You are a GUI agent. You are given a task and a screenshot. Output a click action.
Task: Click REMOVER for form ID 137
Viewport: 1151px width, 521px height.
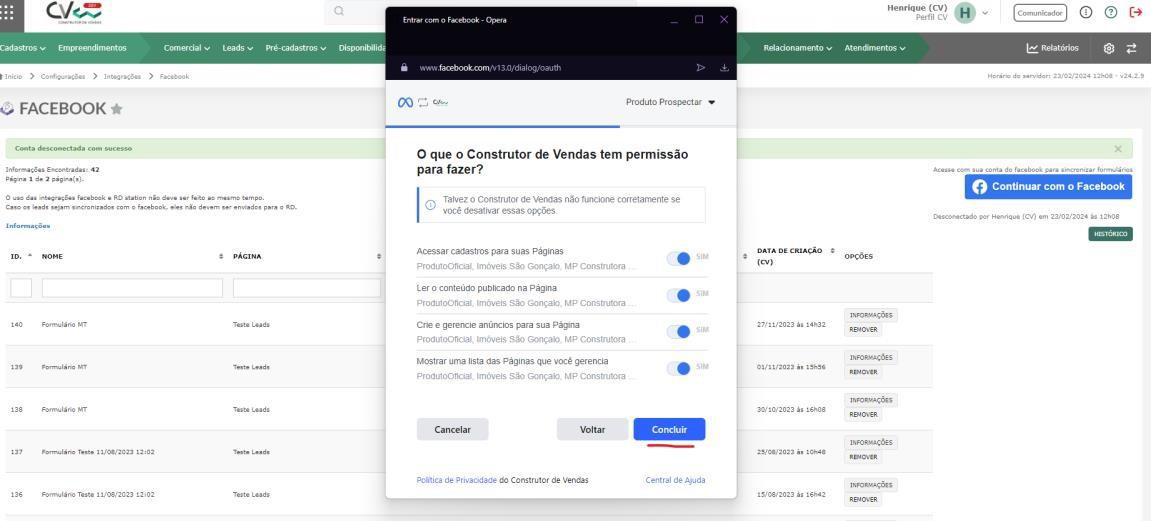point(863,457)
